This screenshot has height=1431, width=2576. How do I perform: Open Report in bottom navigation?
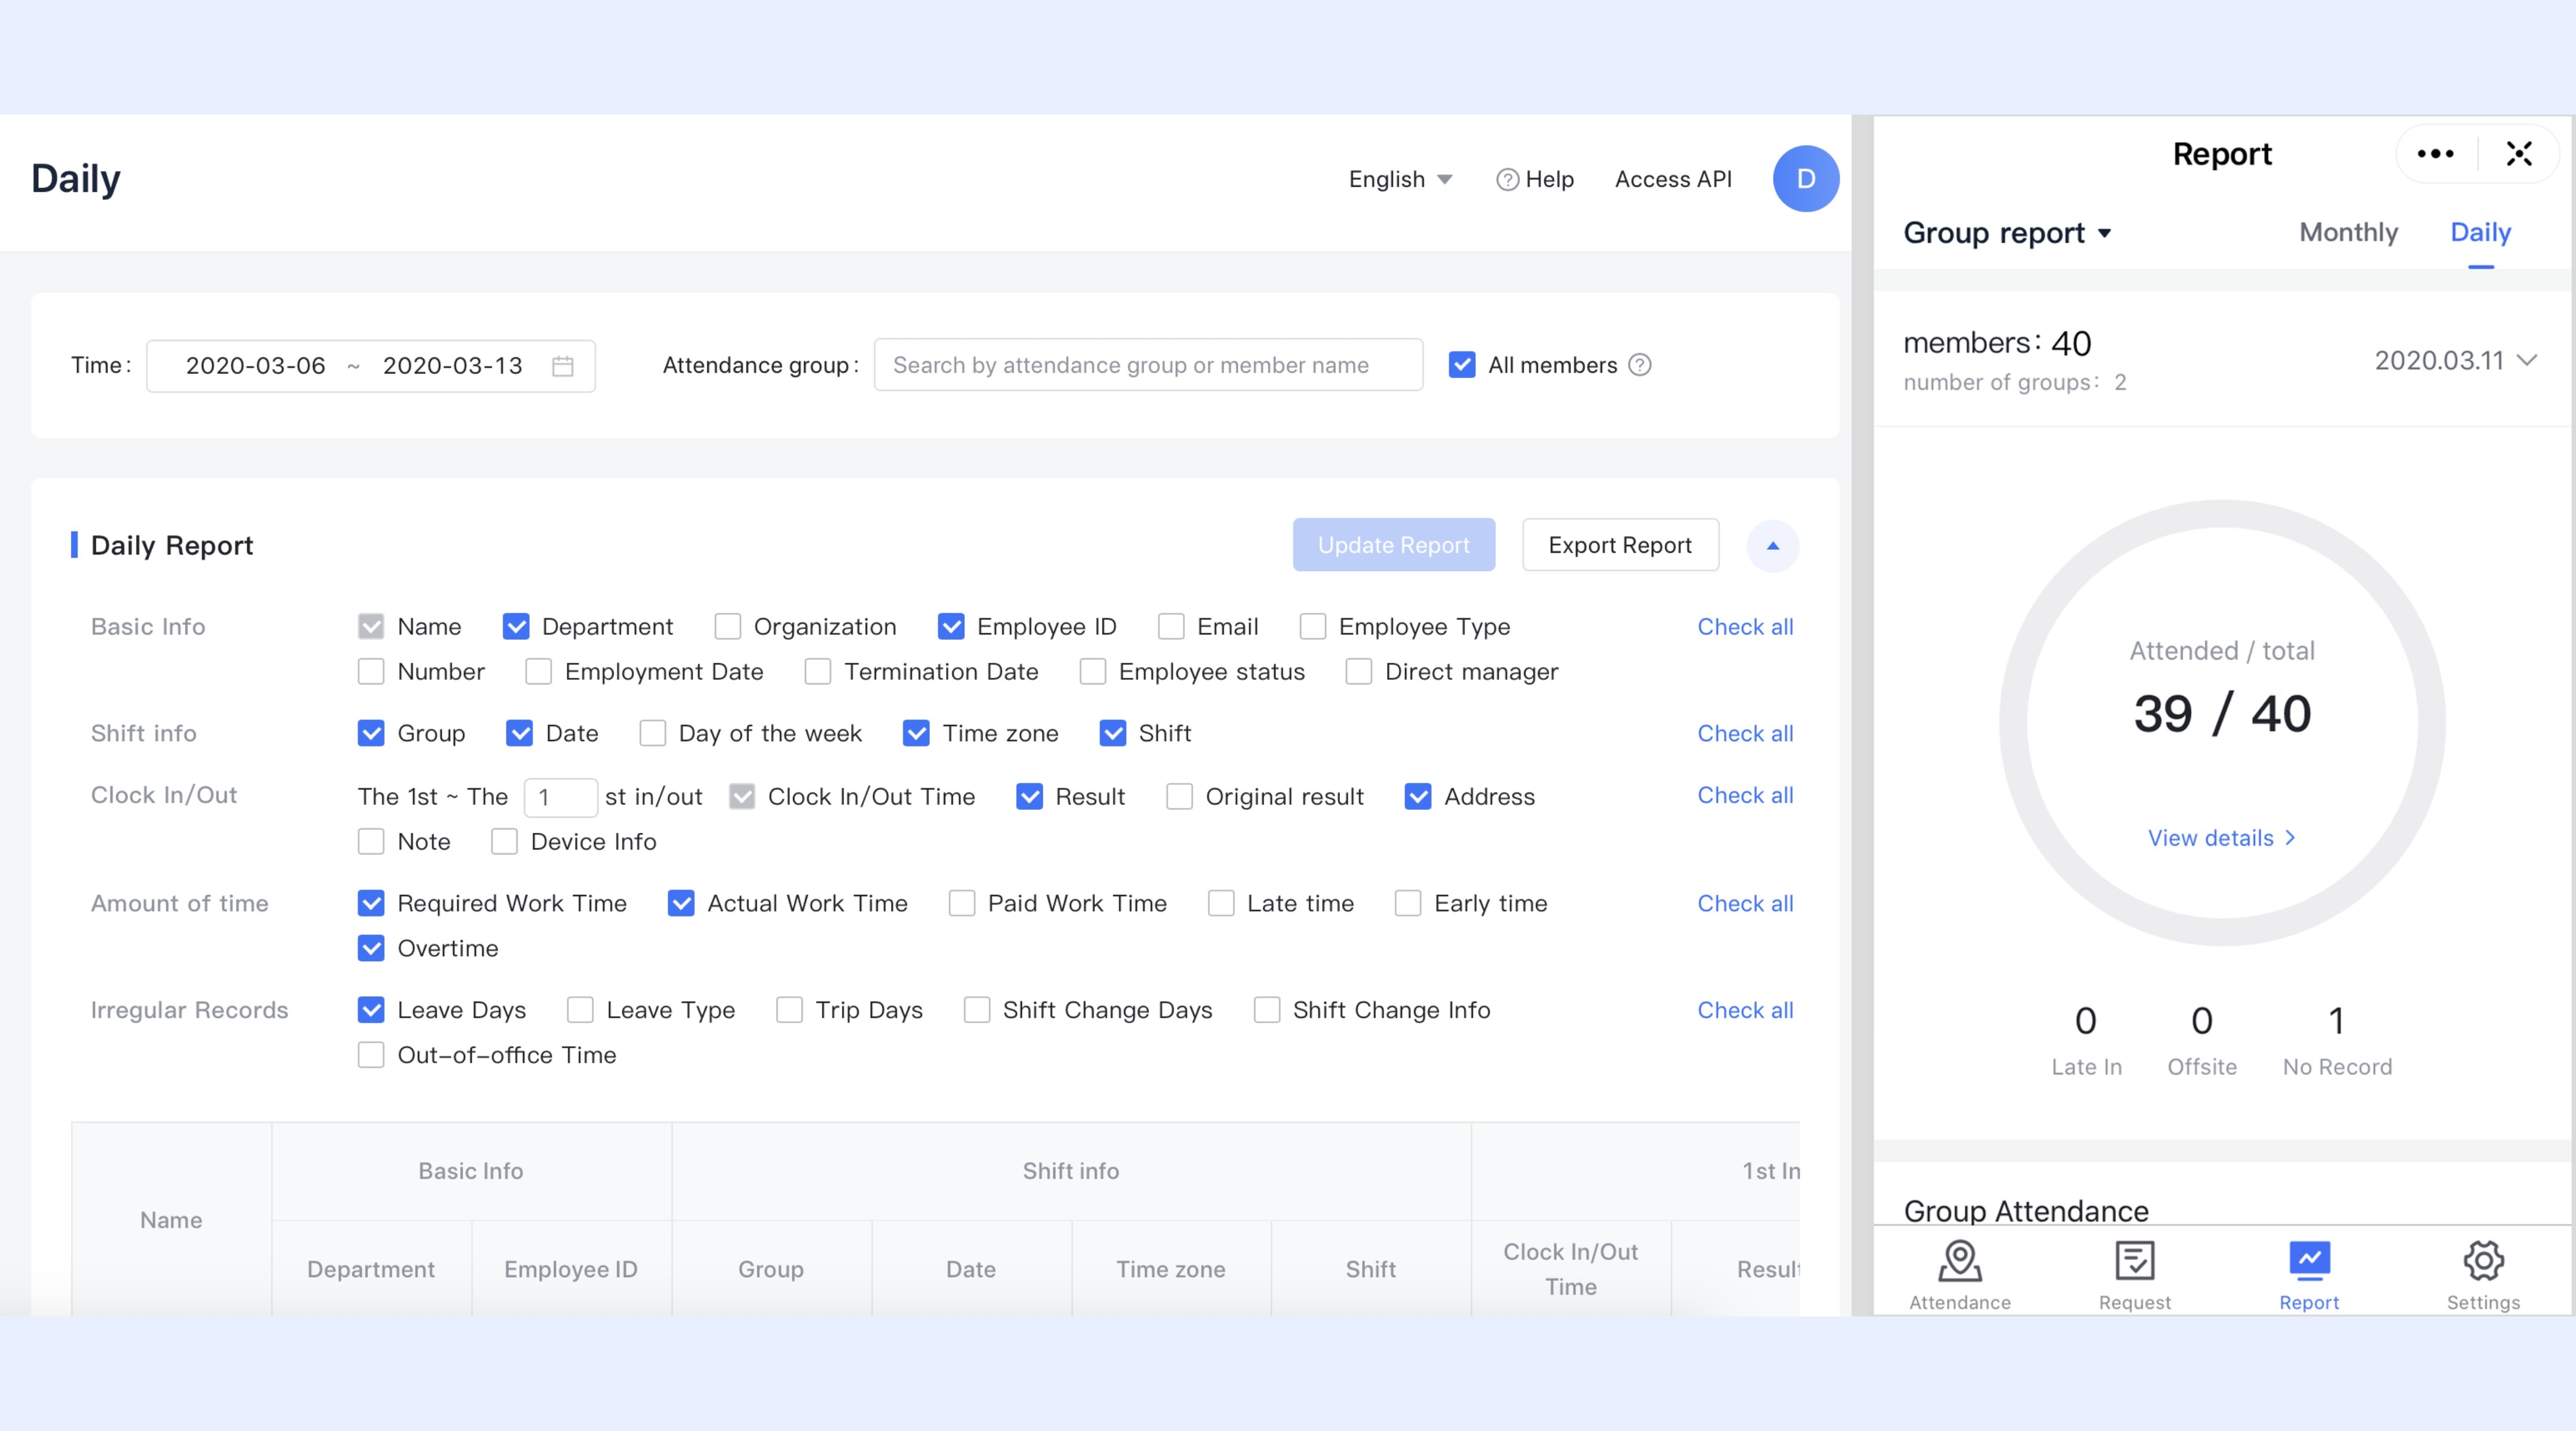pos(2309,1275)
